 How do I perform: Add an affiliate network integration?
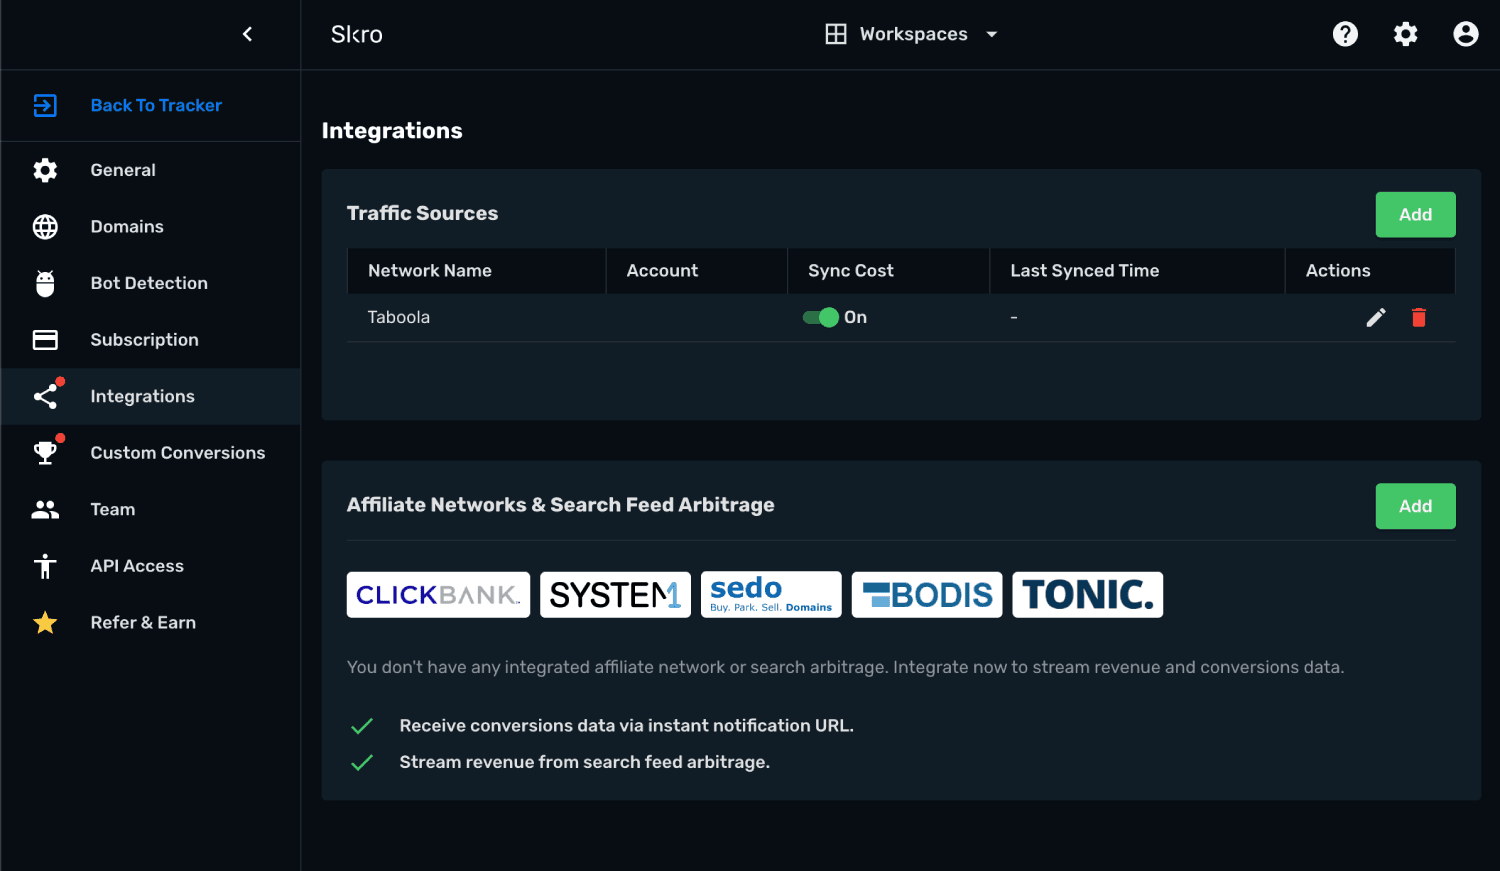[1415, 506]
